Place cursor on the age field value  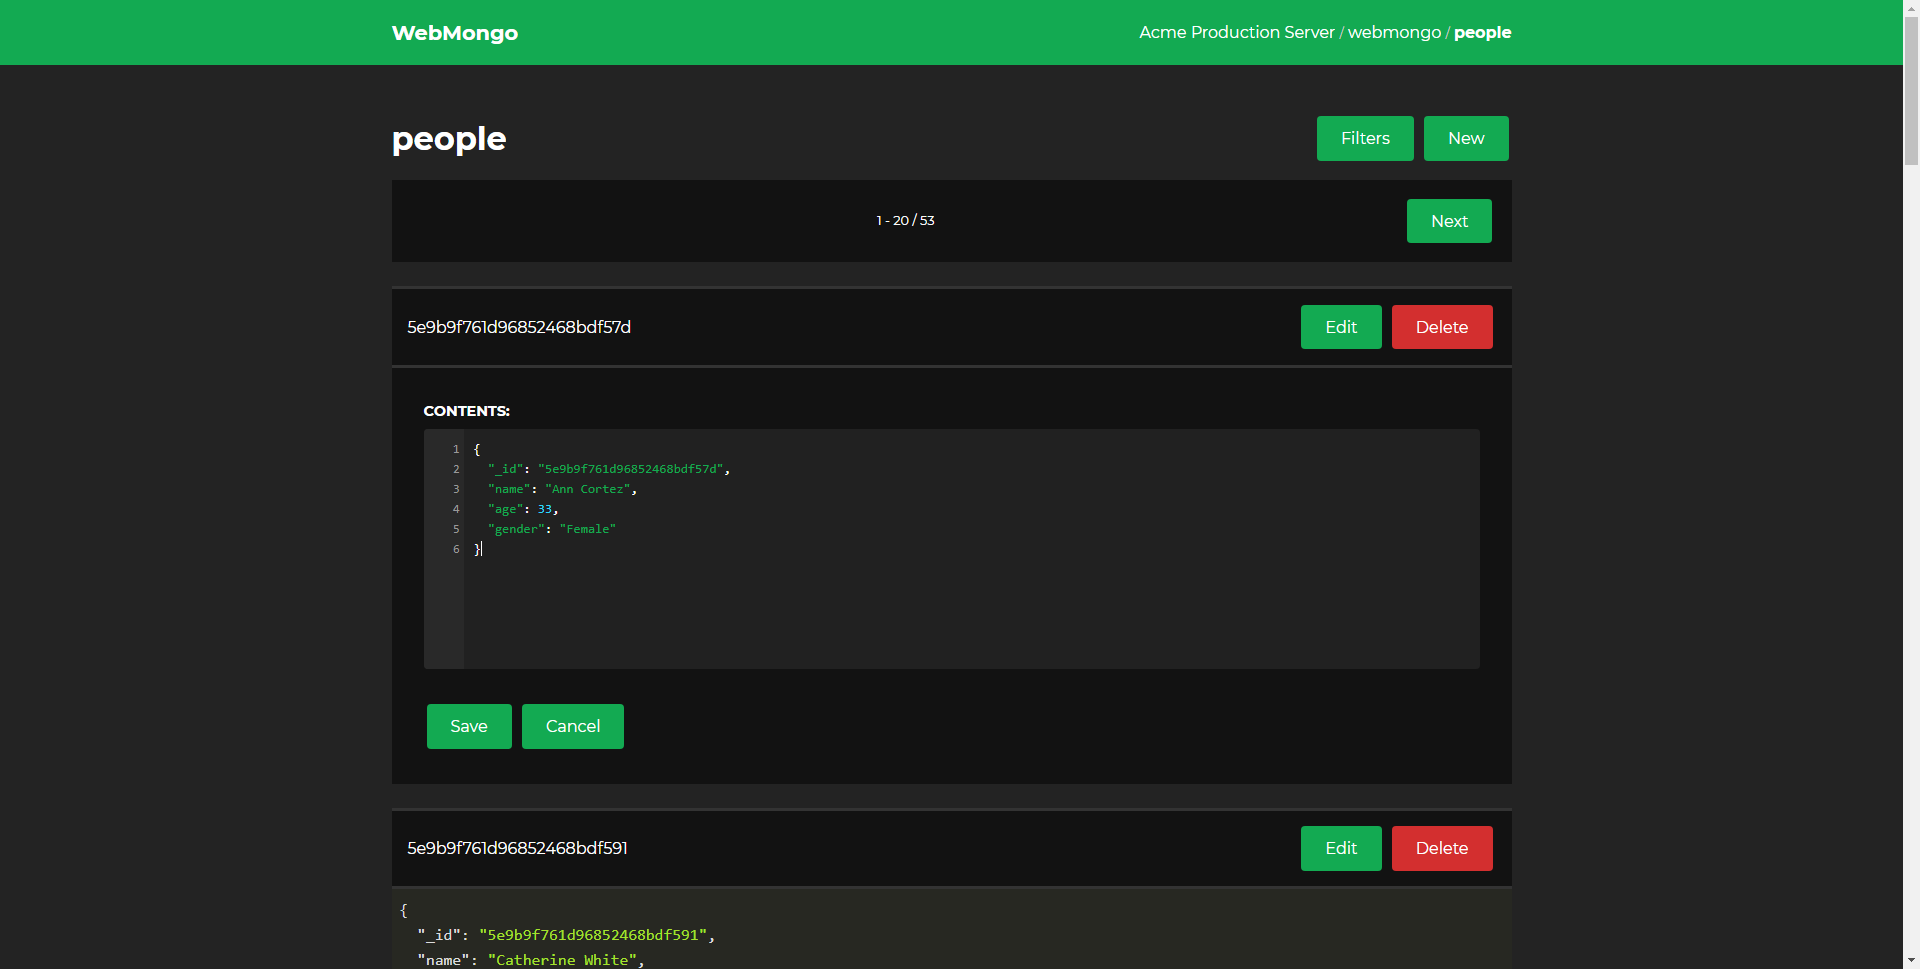pos(544,509)
